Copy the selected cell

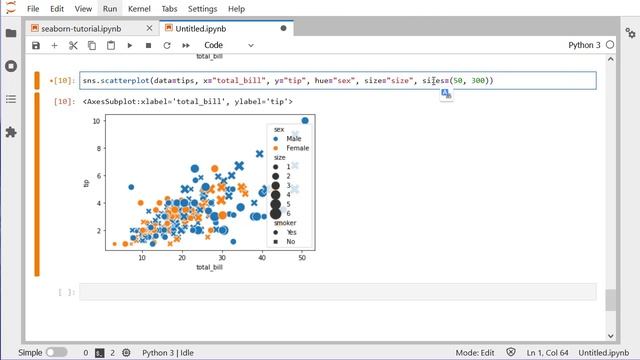tap(92, 45)
